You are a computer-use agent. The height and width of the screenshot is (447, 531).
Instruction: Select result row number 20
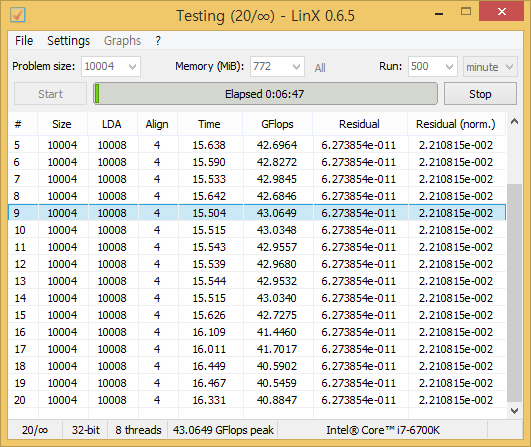(257, 400)
